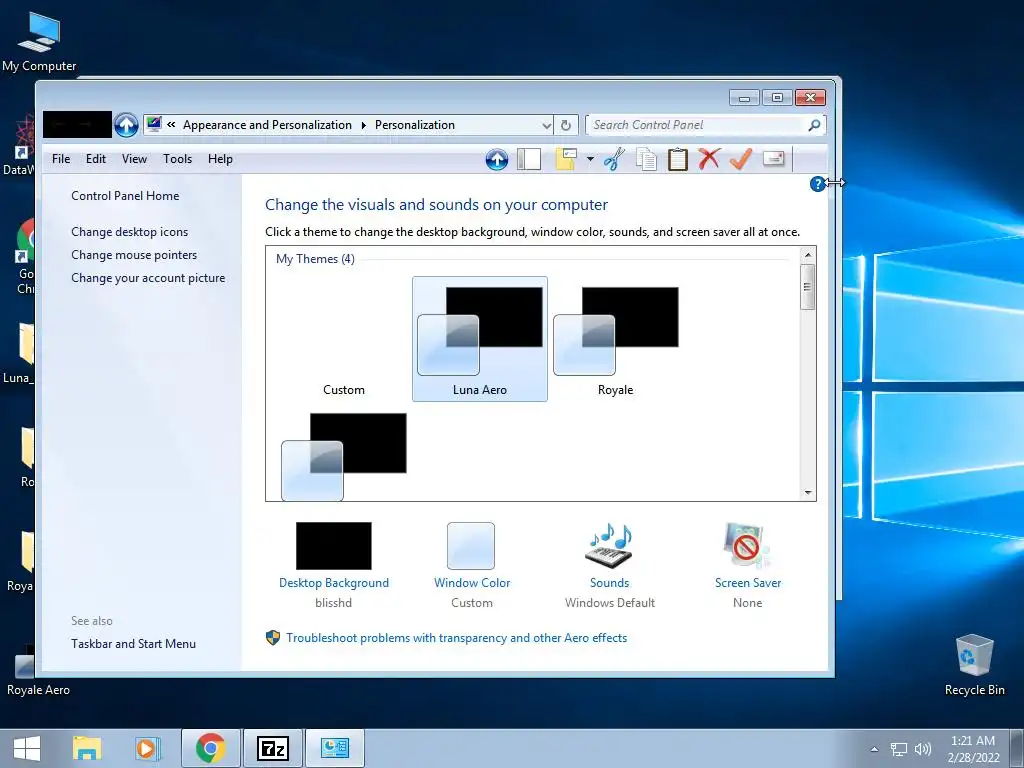This screenshot has height=768, width=1024.
Task: Click the Paste clipboard icon
Action: (x=677, y=159)
